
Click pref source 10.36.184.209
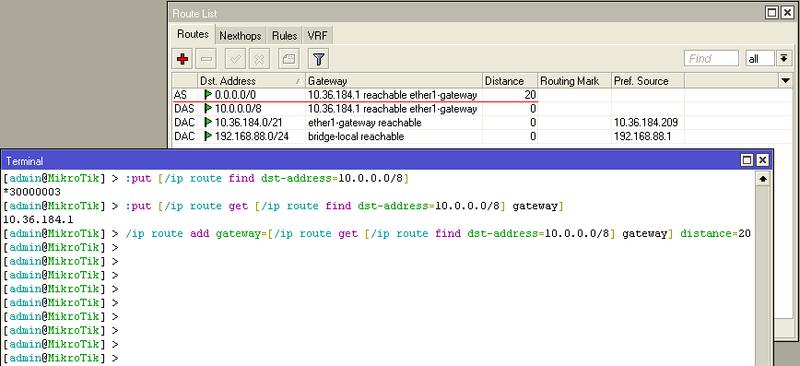(x=645, y=123)
